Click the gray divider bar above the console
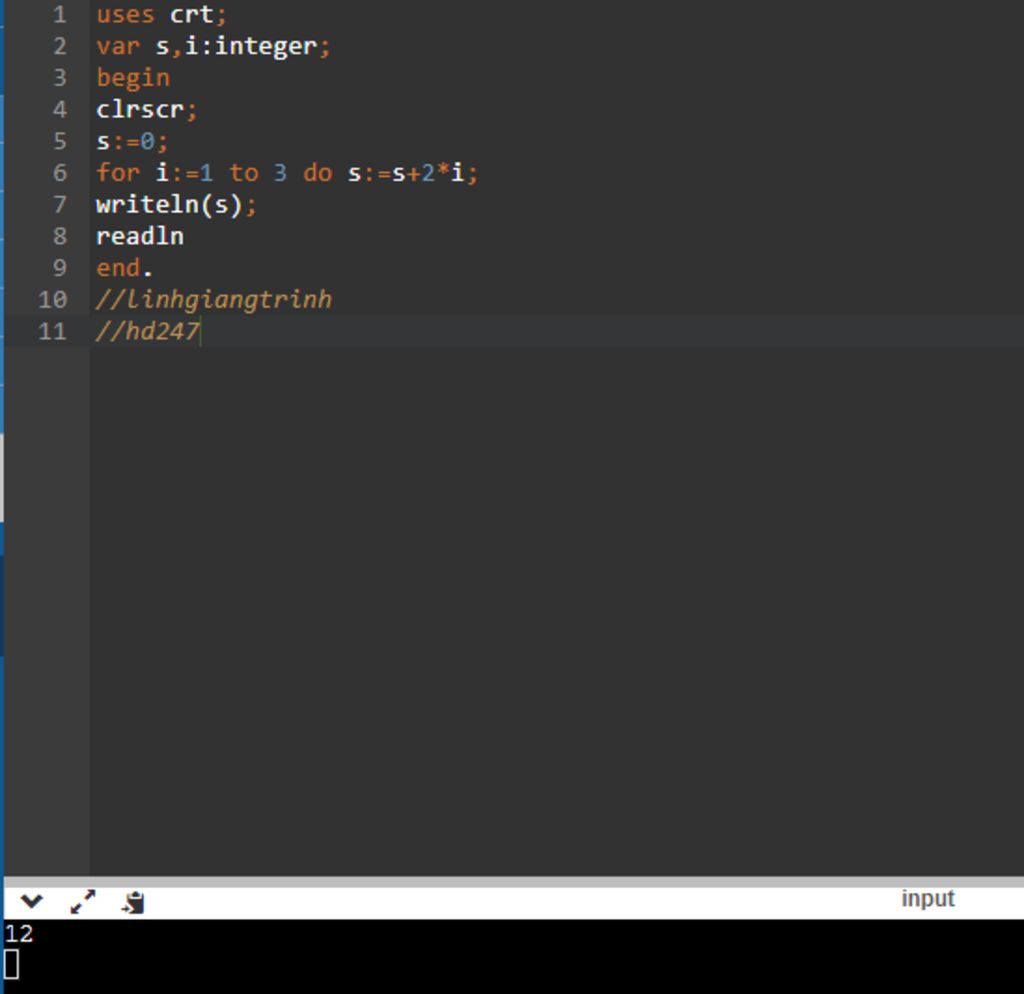 (513, 882)
